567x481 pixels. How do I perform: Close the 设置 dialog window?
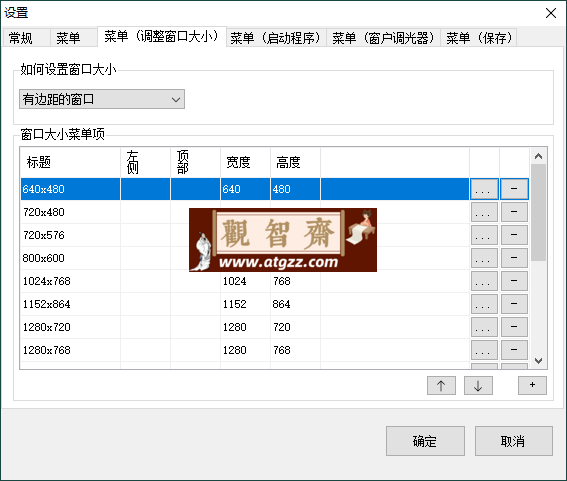(x=551, y=13)
